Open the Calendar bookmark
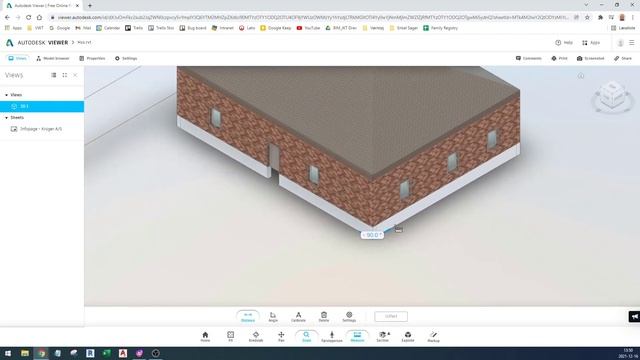Screen dimensions: 640x360 [x=108, y=28]
